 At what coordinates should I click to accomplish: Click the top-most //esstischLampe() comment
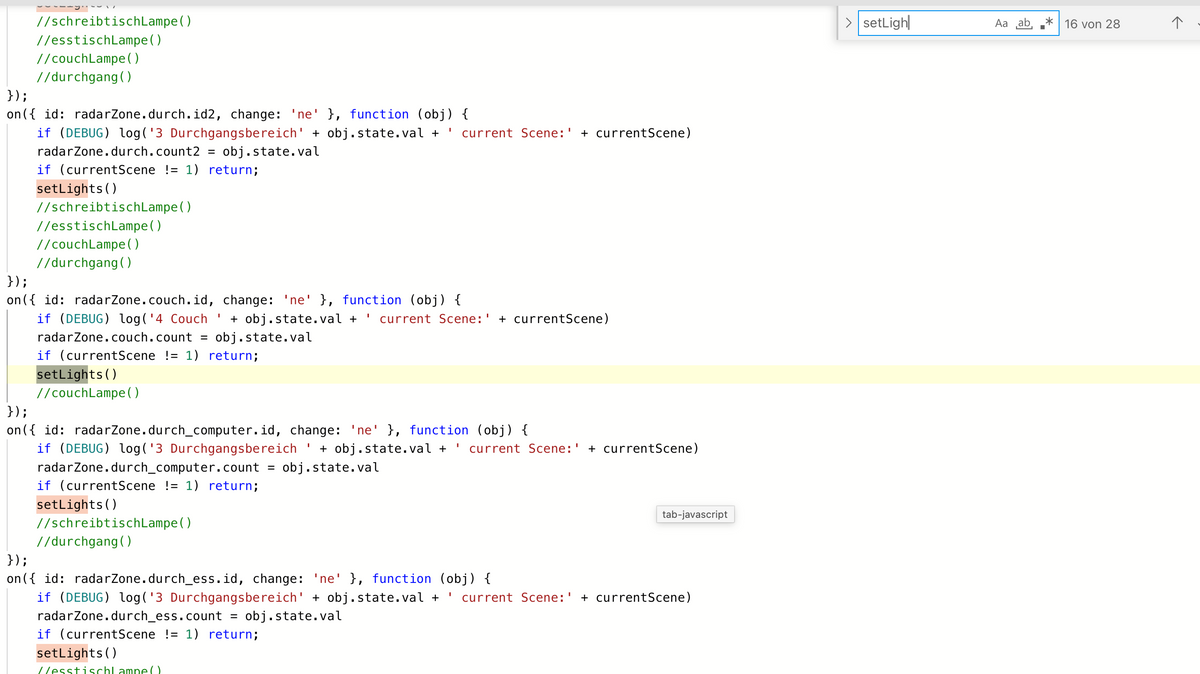click(99, 40)
